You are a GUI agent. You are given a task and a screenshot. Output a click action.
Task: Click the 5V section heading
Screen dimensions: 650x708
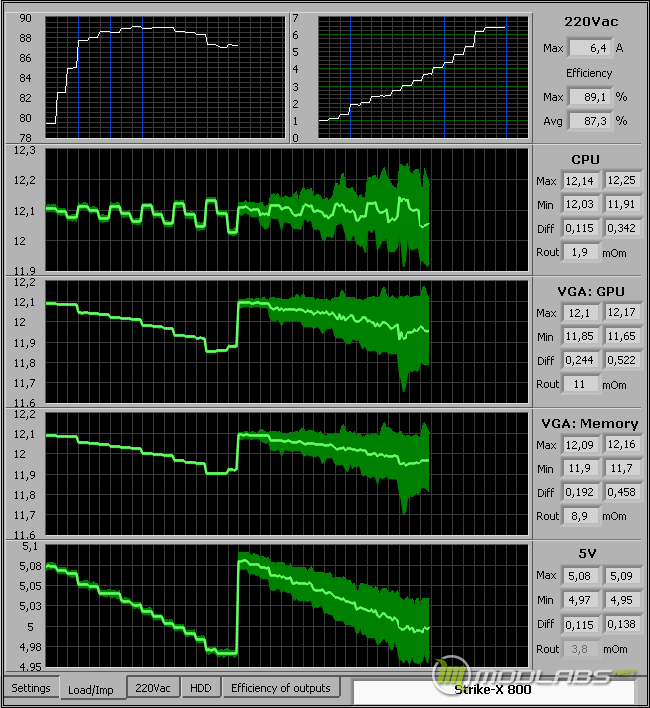(587, 554)
